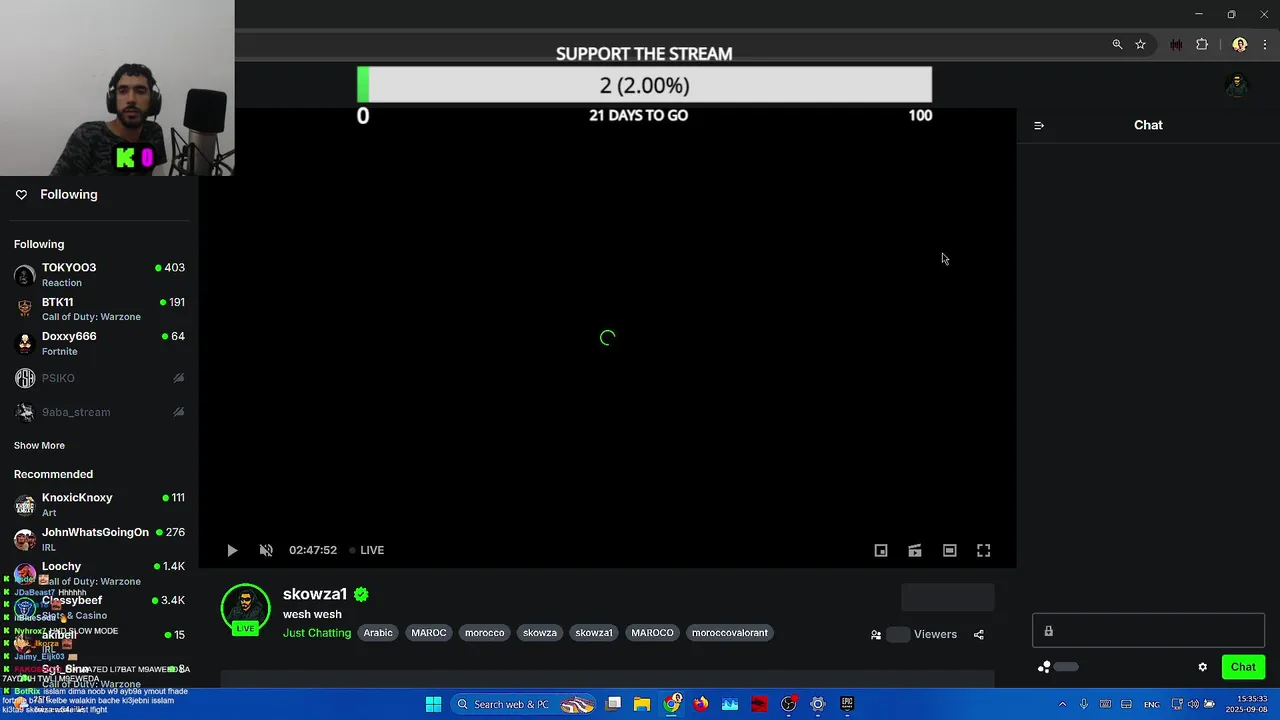
Task: Open chat settings gear
Action: [1203, 667]
